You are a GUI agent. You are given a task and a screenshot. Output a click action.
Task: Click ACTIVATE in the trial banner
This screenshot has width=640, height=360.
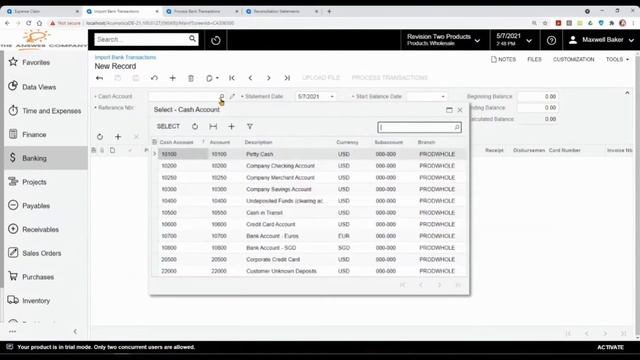pos(610,347)
